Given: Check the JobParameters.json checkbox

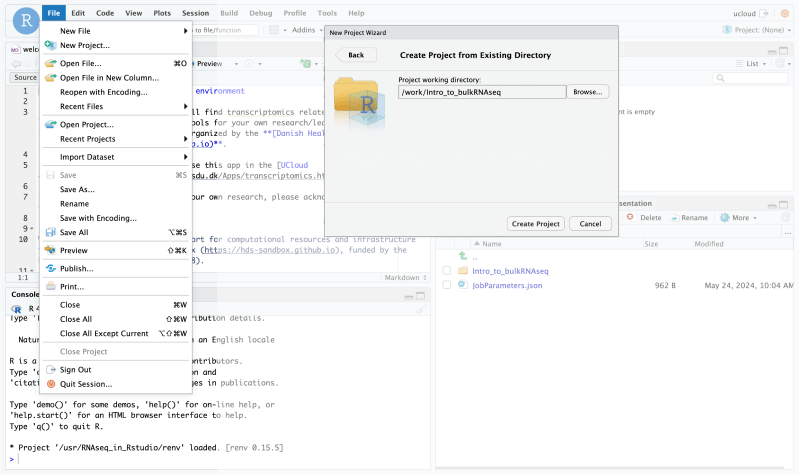Looking at the screenshot, I should pyautogui.click(x=446, y=285).
